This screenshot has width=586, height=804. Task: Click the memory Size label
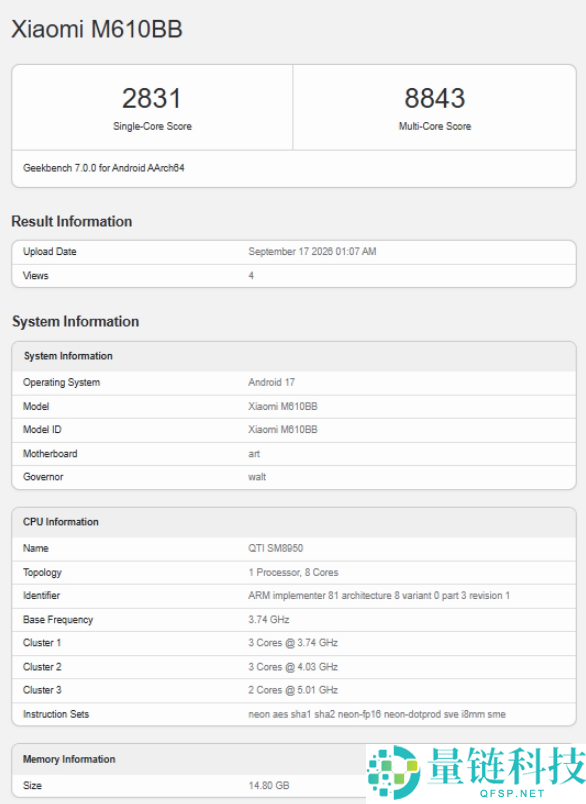[32, 785]
